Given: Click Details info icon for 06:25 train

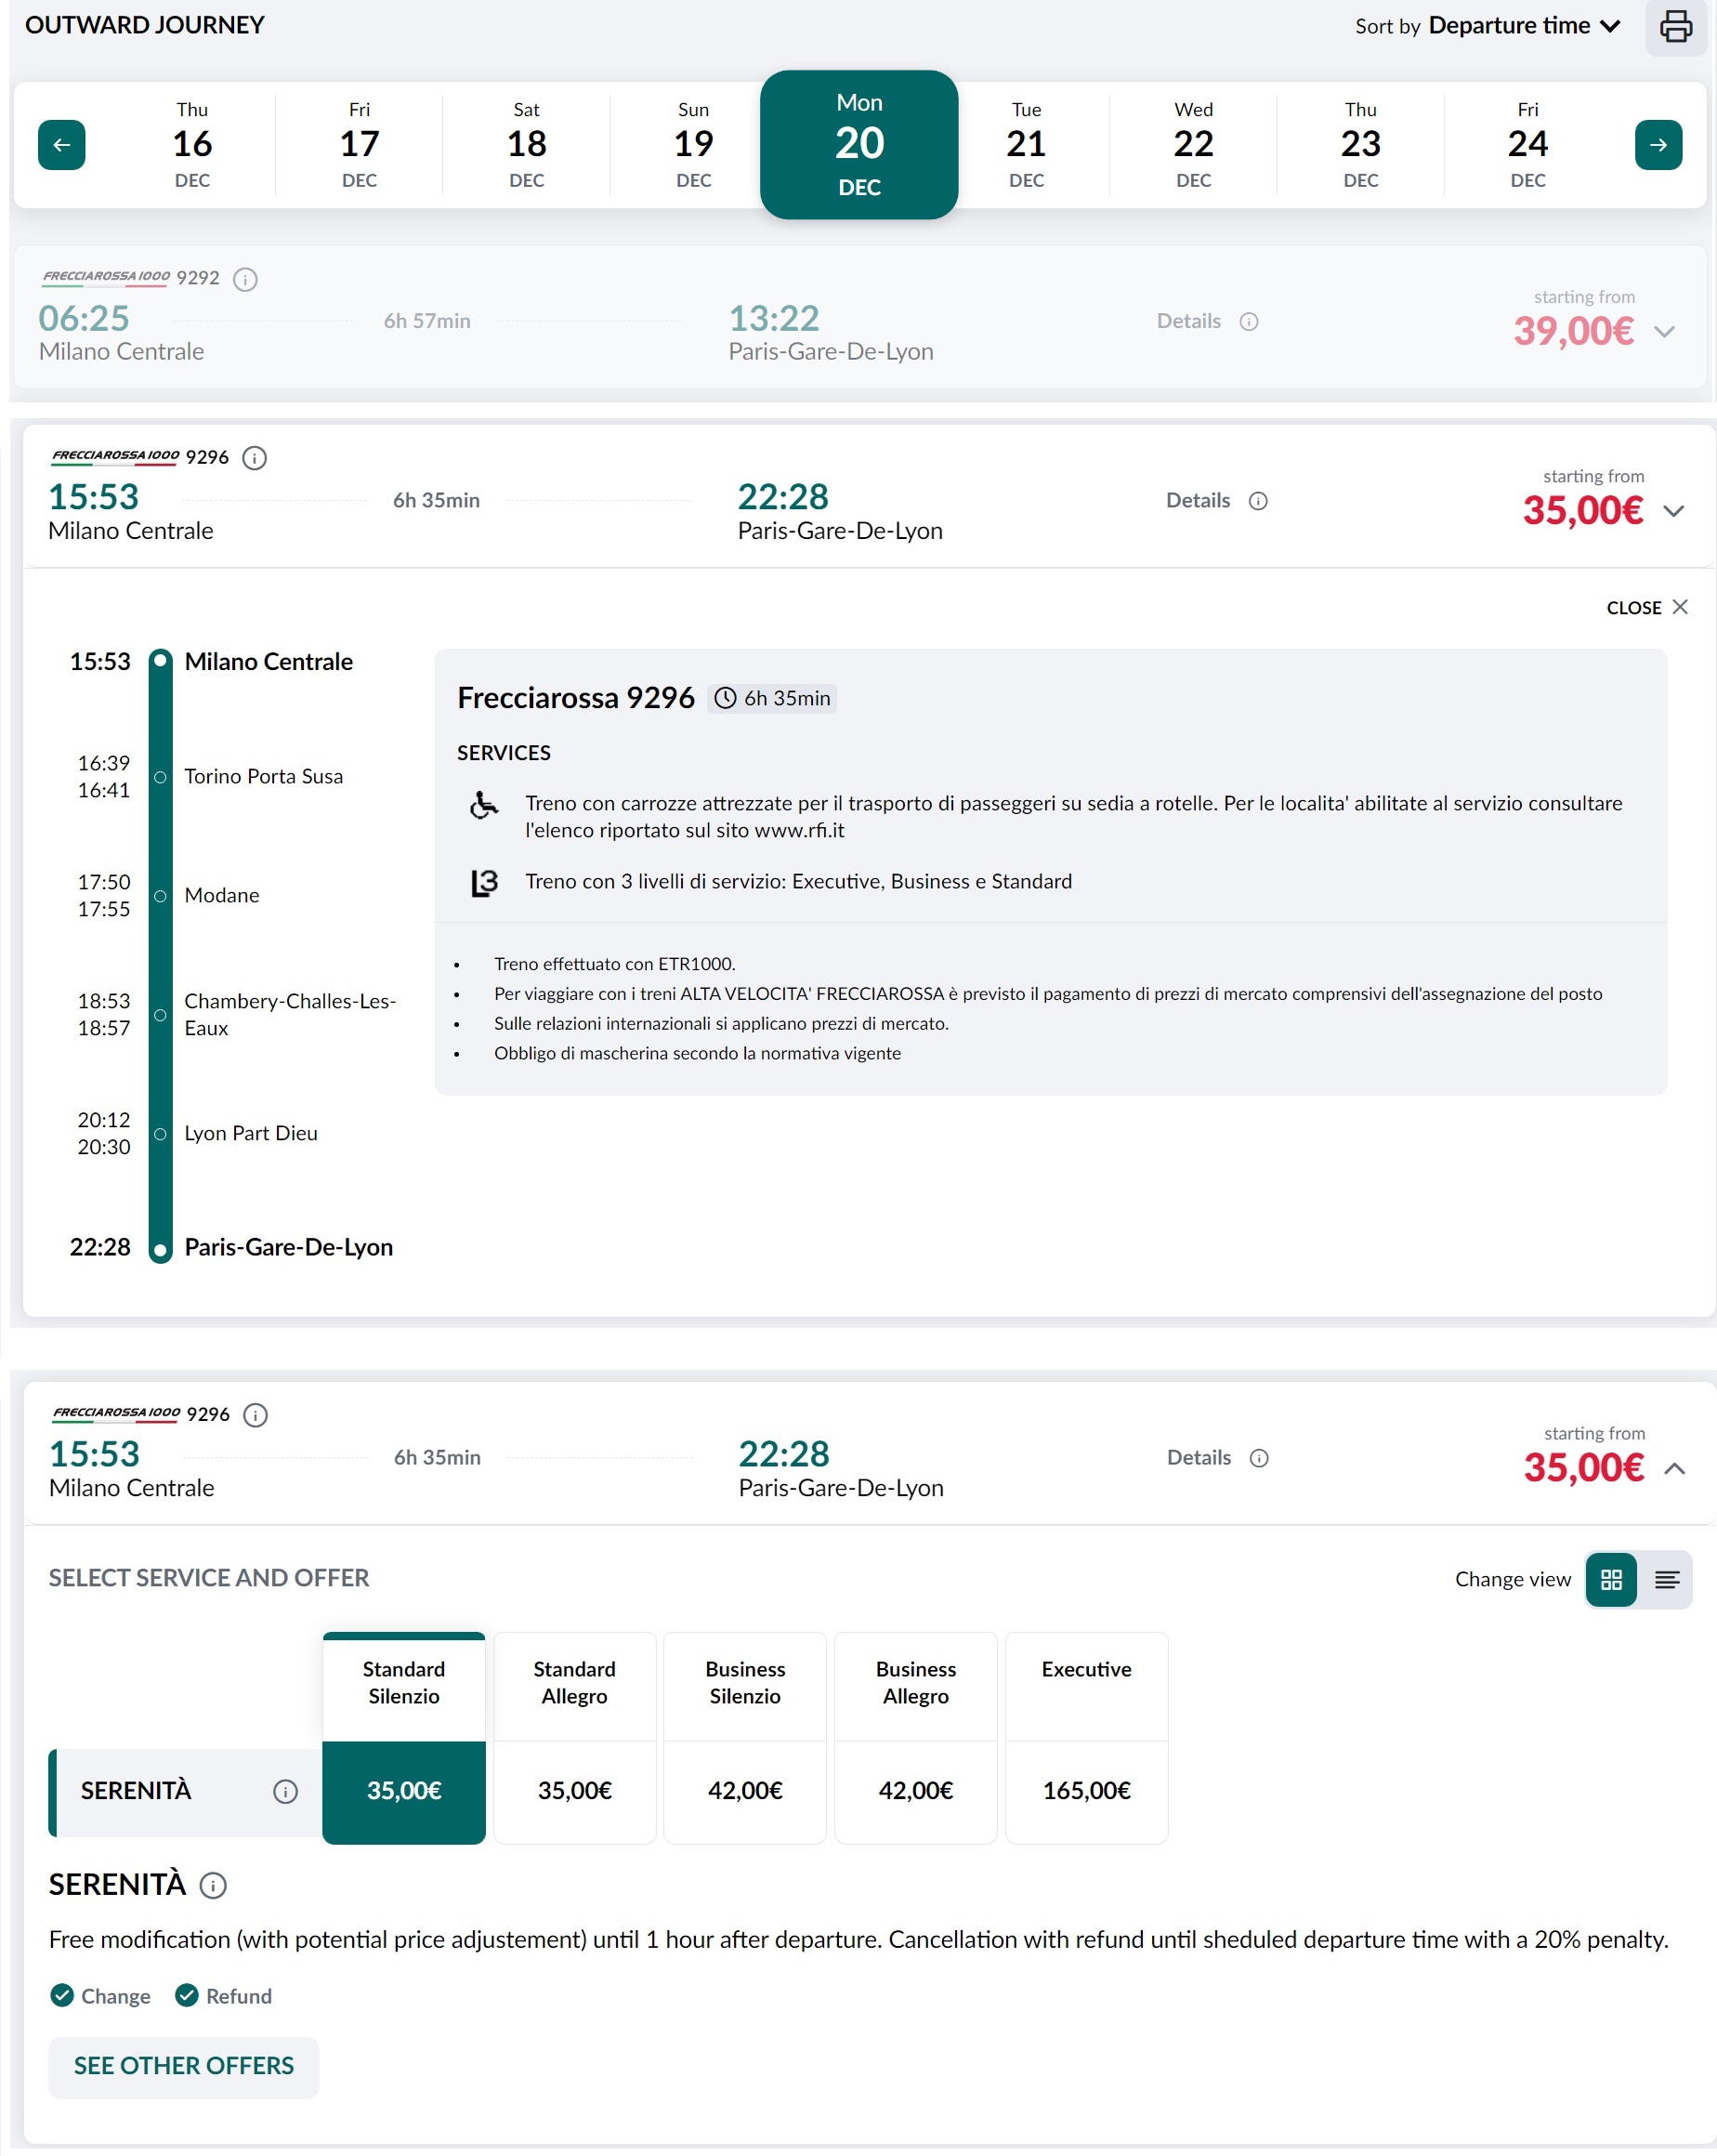Looking at the screenshot, I should [x=1249, y=322].
